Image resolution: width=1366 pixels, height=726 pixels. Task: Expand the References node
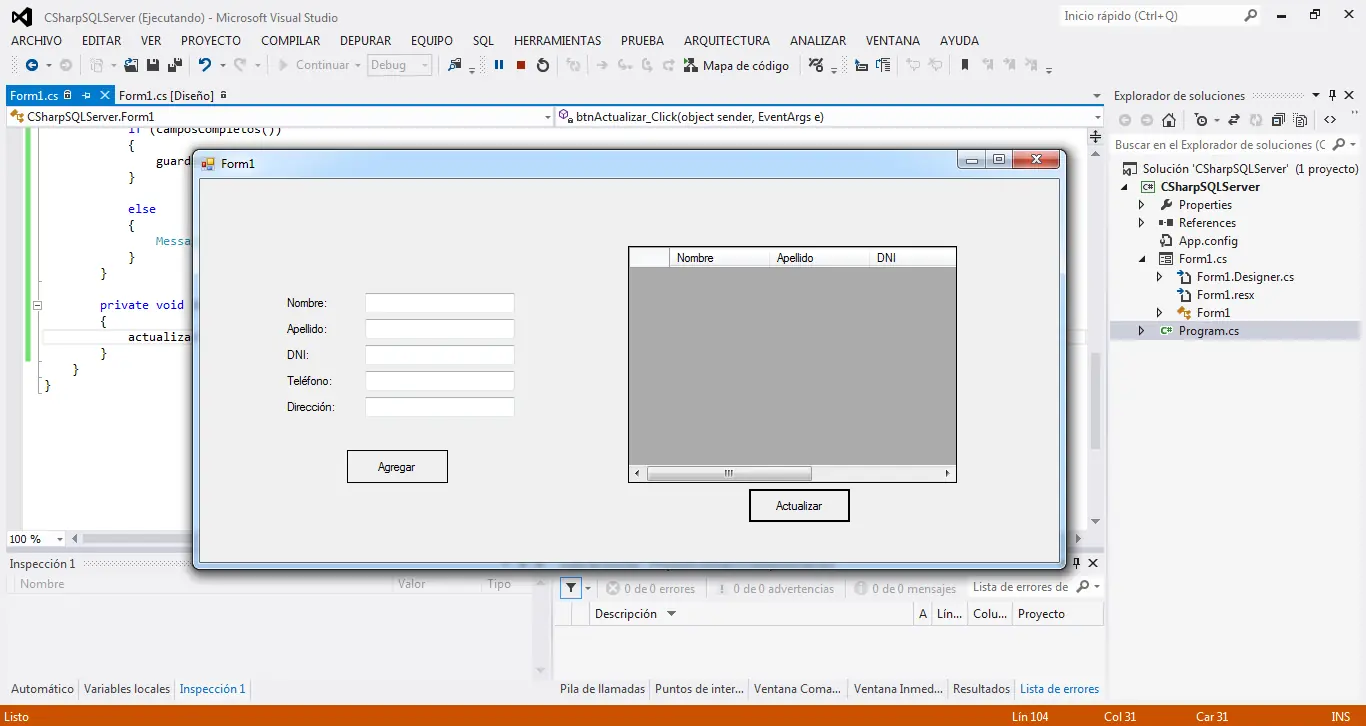pyautogui.click(x=1141, y=223)
